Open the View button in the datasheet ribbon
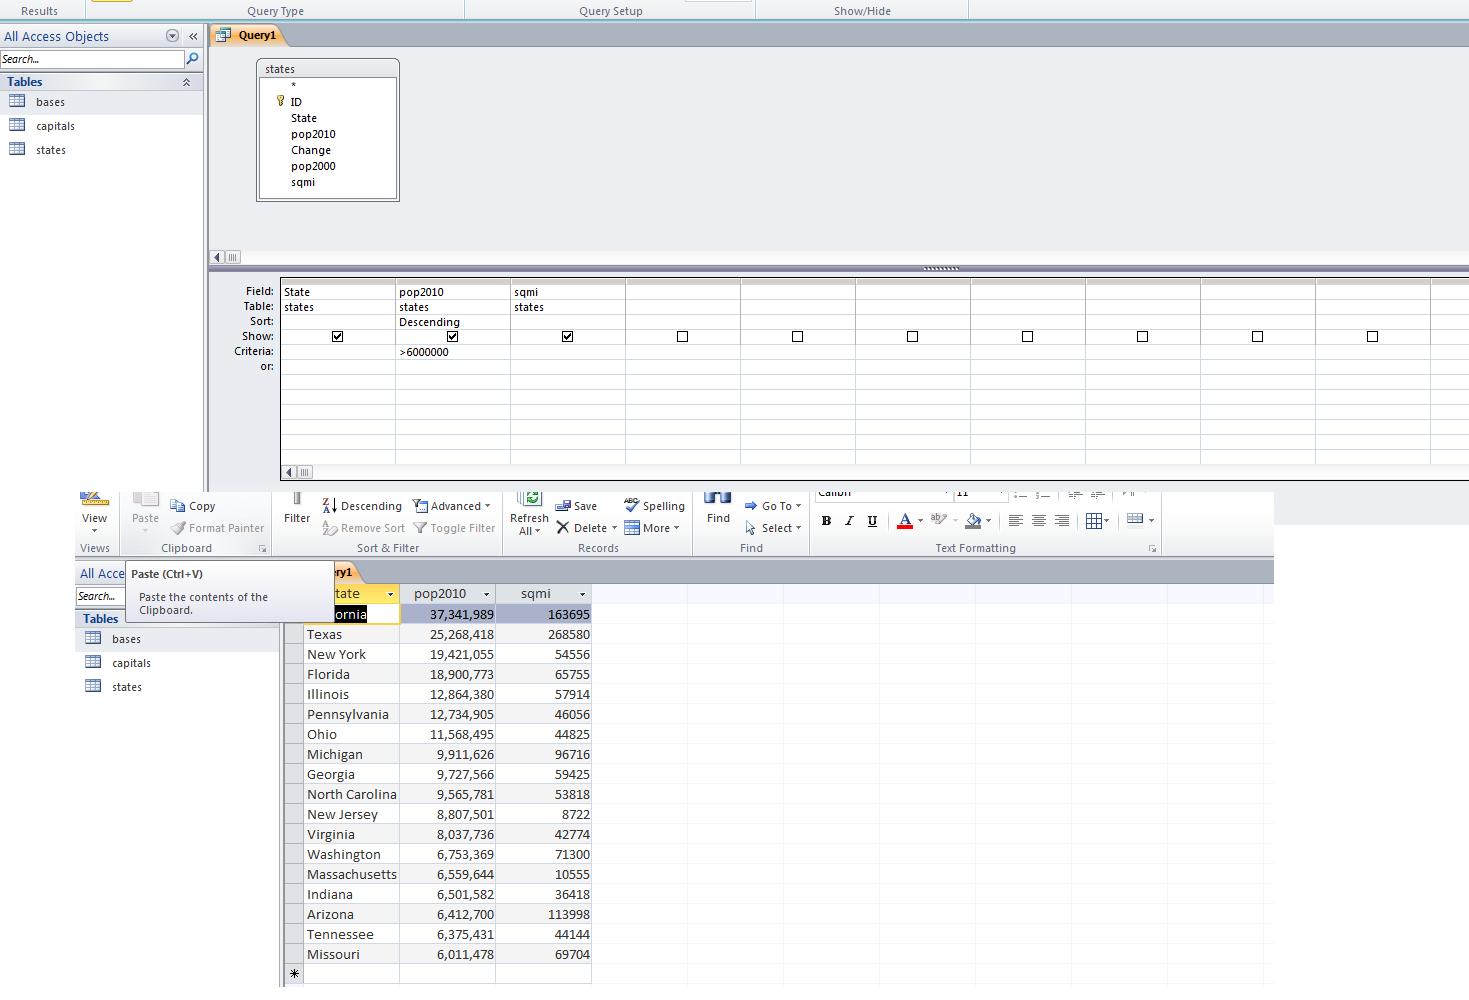1469x1000 pixels. (94, 512)
